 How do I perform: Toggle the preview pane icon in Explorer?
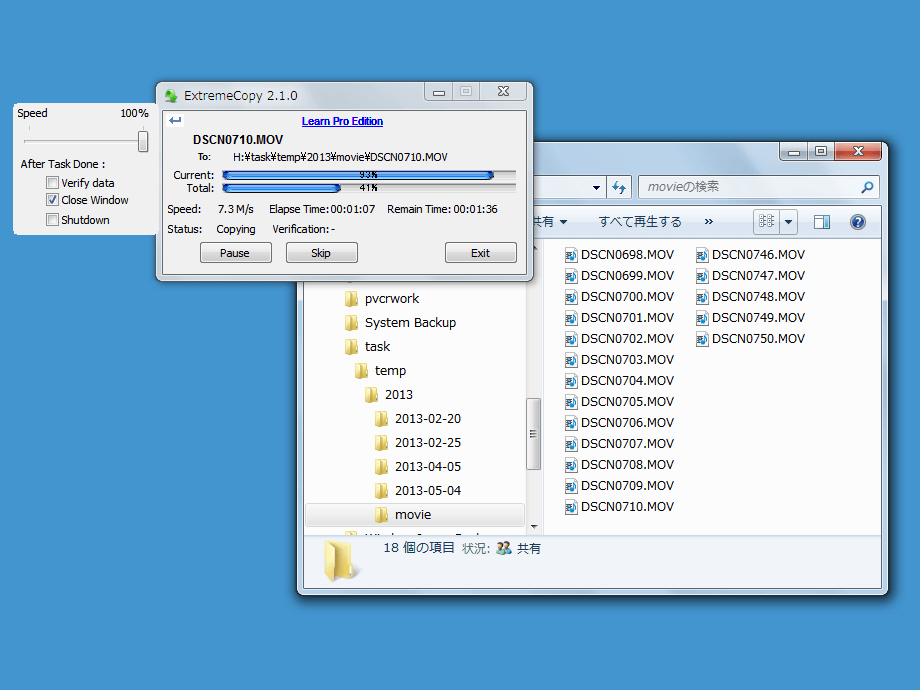coord(821,222)
